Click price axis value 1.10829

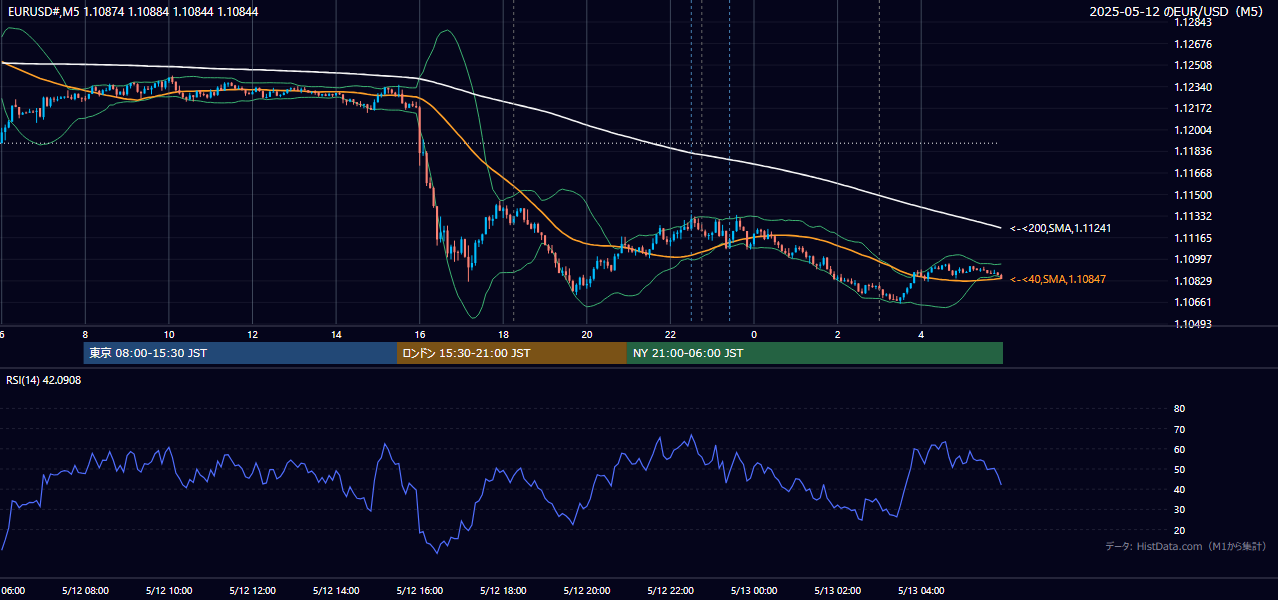(1194, 281)
